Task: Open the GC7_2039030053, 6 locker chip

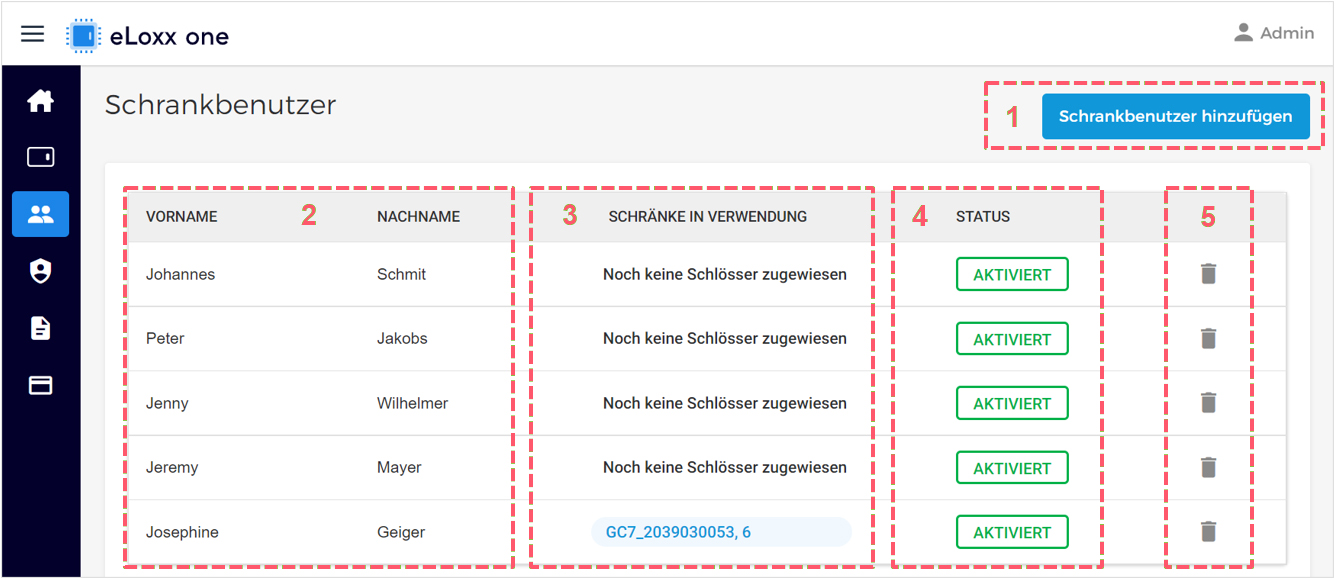Action: pyautogui.click(x=721, y=532)
